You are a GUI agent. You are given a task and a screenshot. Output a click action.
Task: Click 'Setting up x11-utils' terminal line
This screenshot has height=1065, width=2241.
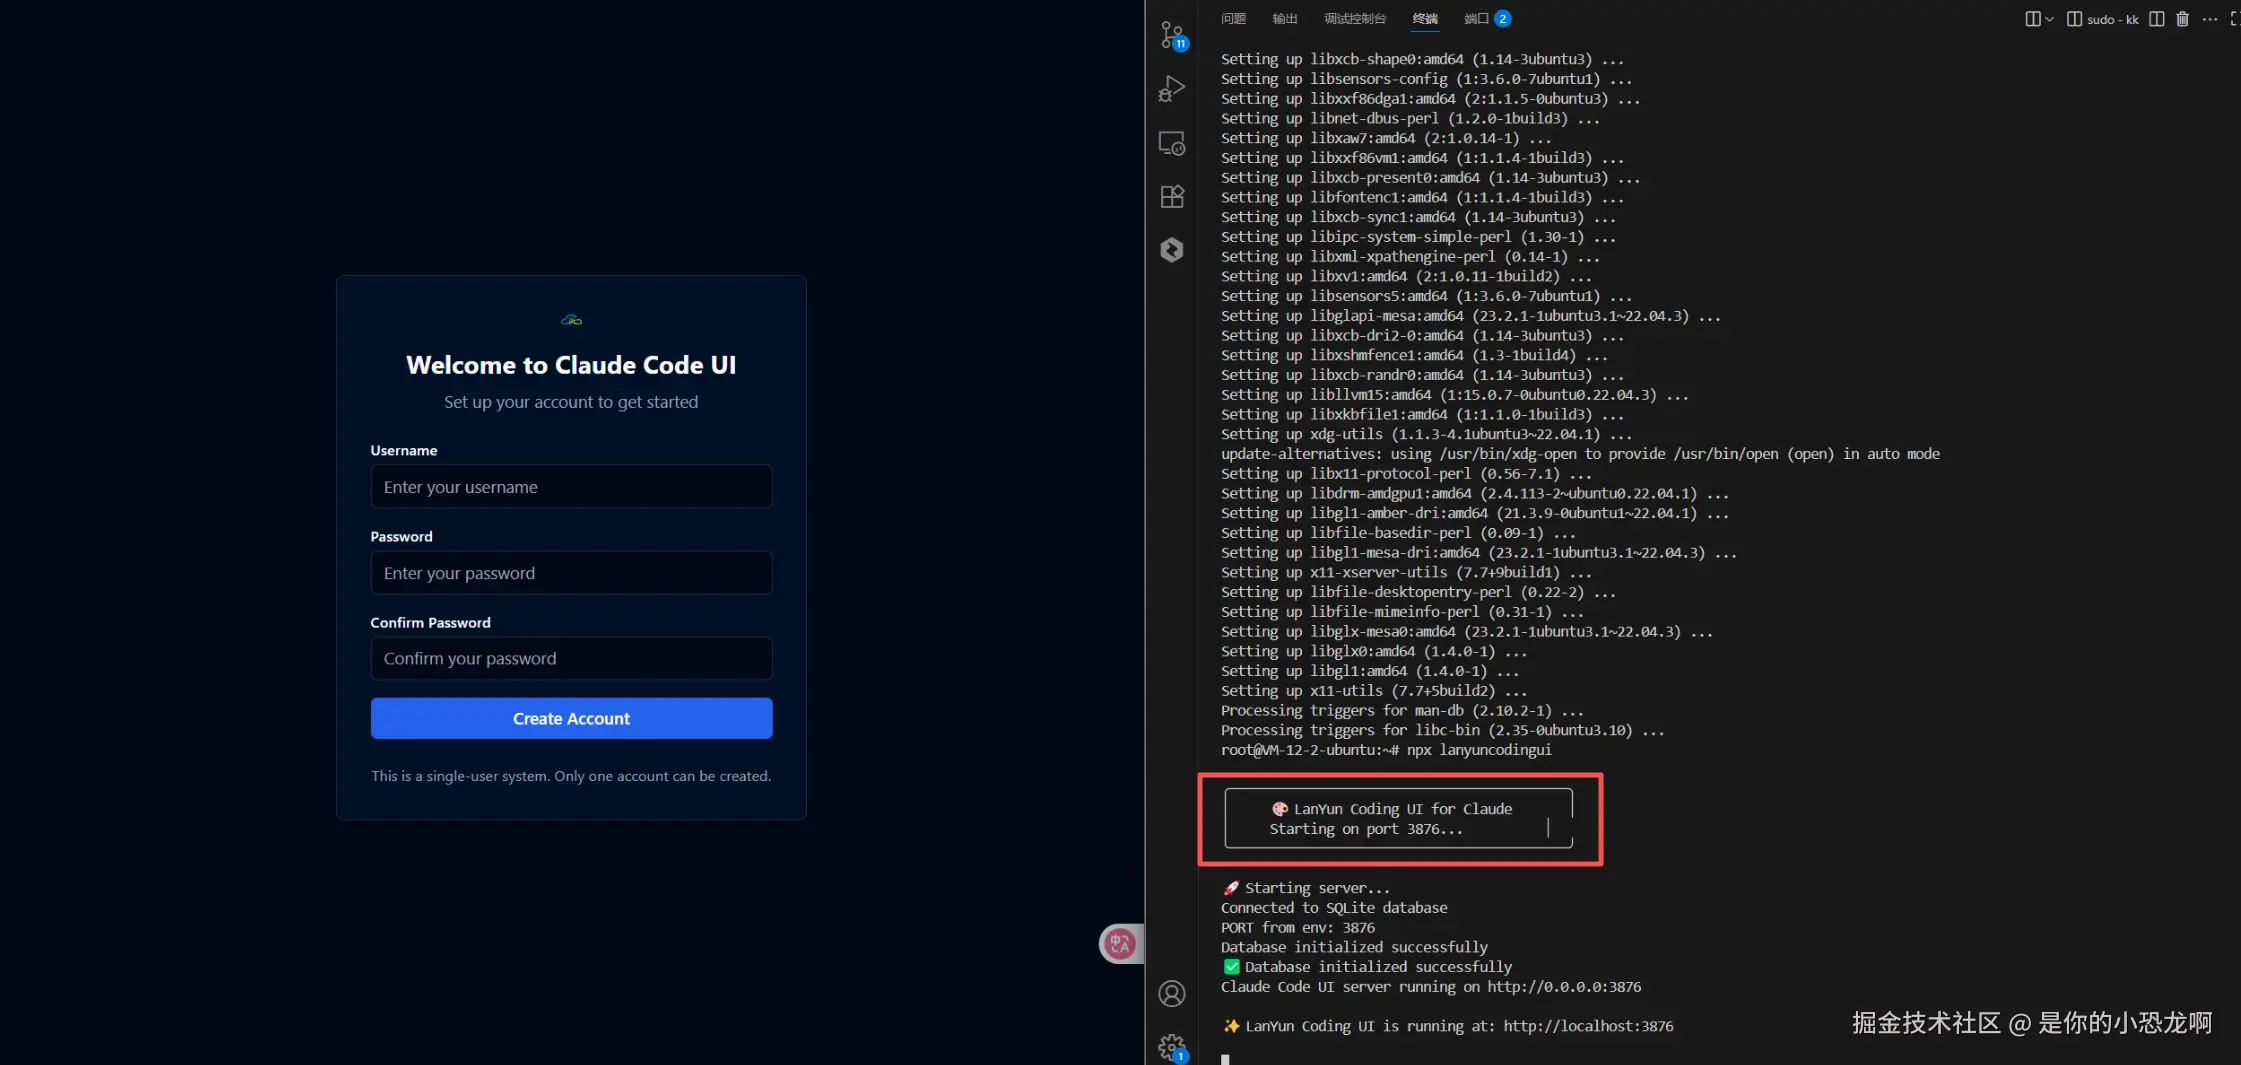pyautogui.click(x=1374, y=691)
